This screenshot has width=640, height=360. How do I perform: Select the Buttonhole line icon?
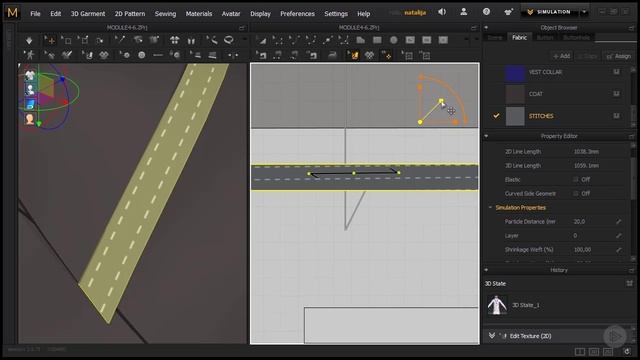click(x=158, y=55)
